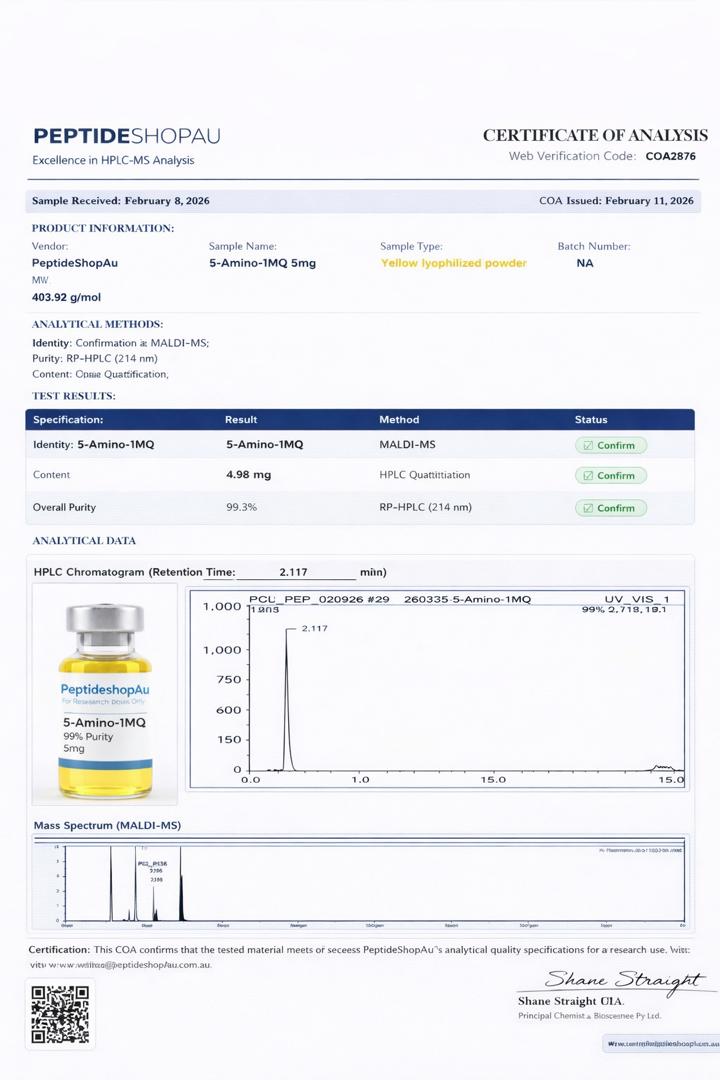This screenshot has width=720, height=1080.
Task: Click the QR code at page bottom
Action: [x=61, y=1014]
